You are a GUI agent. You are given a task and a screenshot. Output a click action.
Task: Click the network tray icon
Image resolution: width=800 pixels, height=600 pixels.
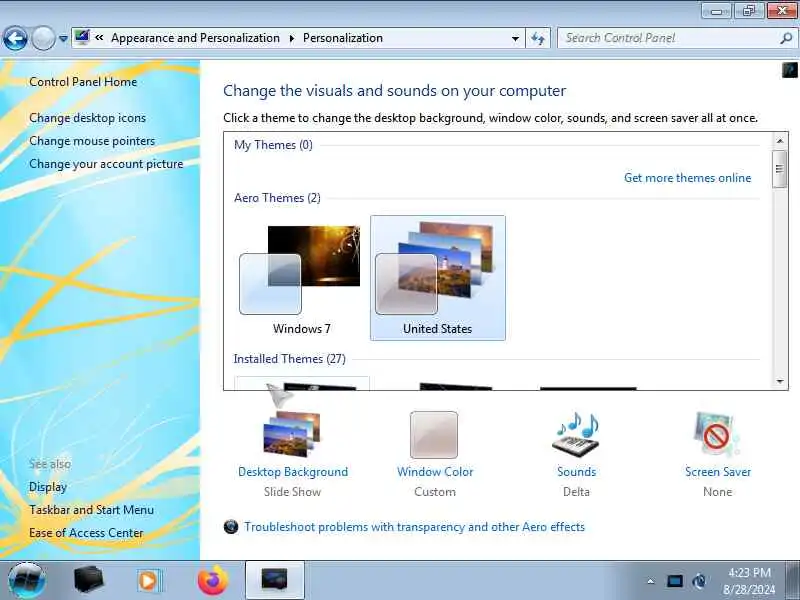pyautogui.click(x=700, y=581)
